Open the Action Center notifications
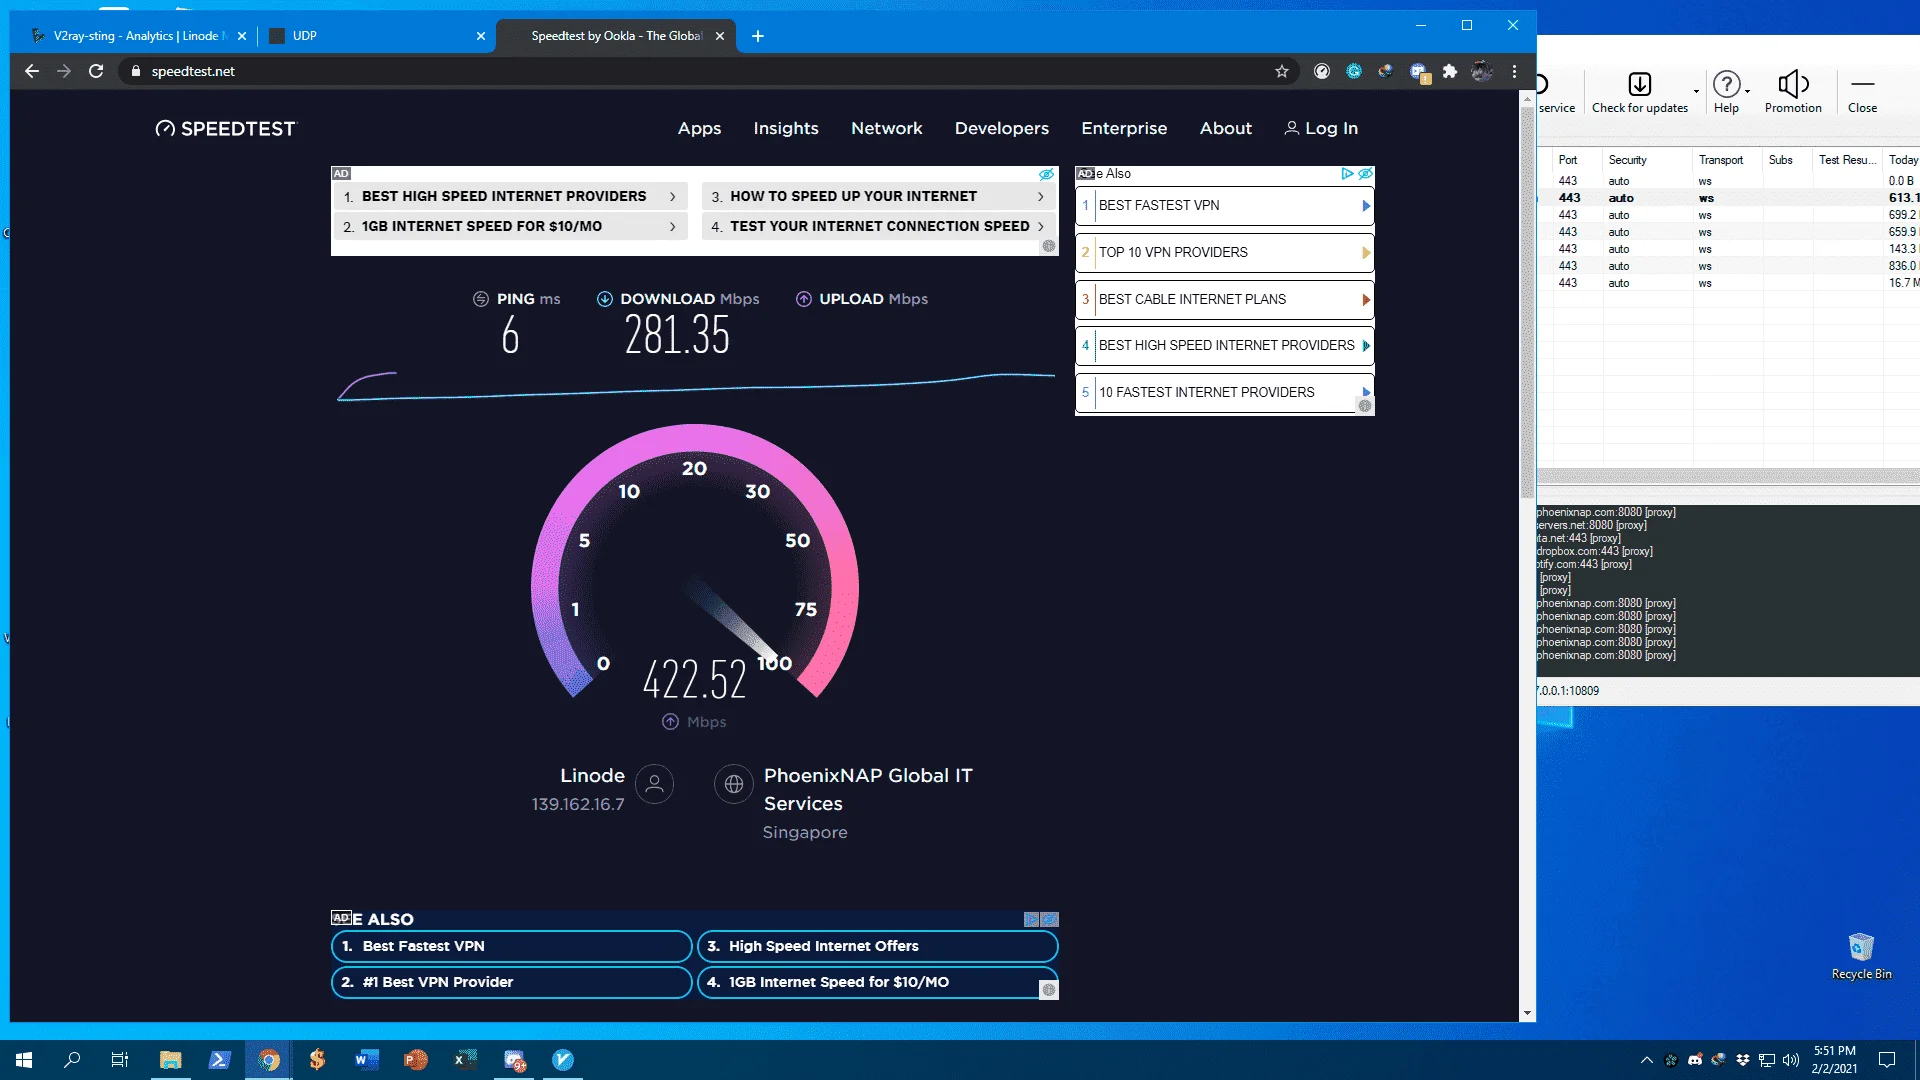1920x1080 pixels. [1887, 1060]
